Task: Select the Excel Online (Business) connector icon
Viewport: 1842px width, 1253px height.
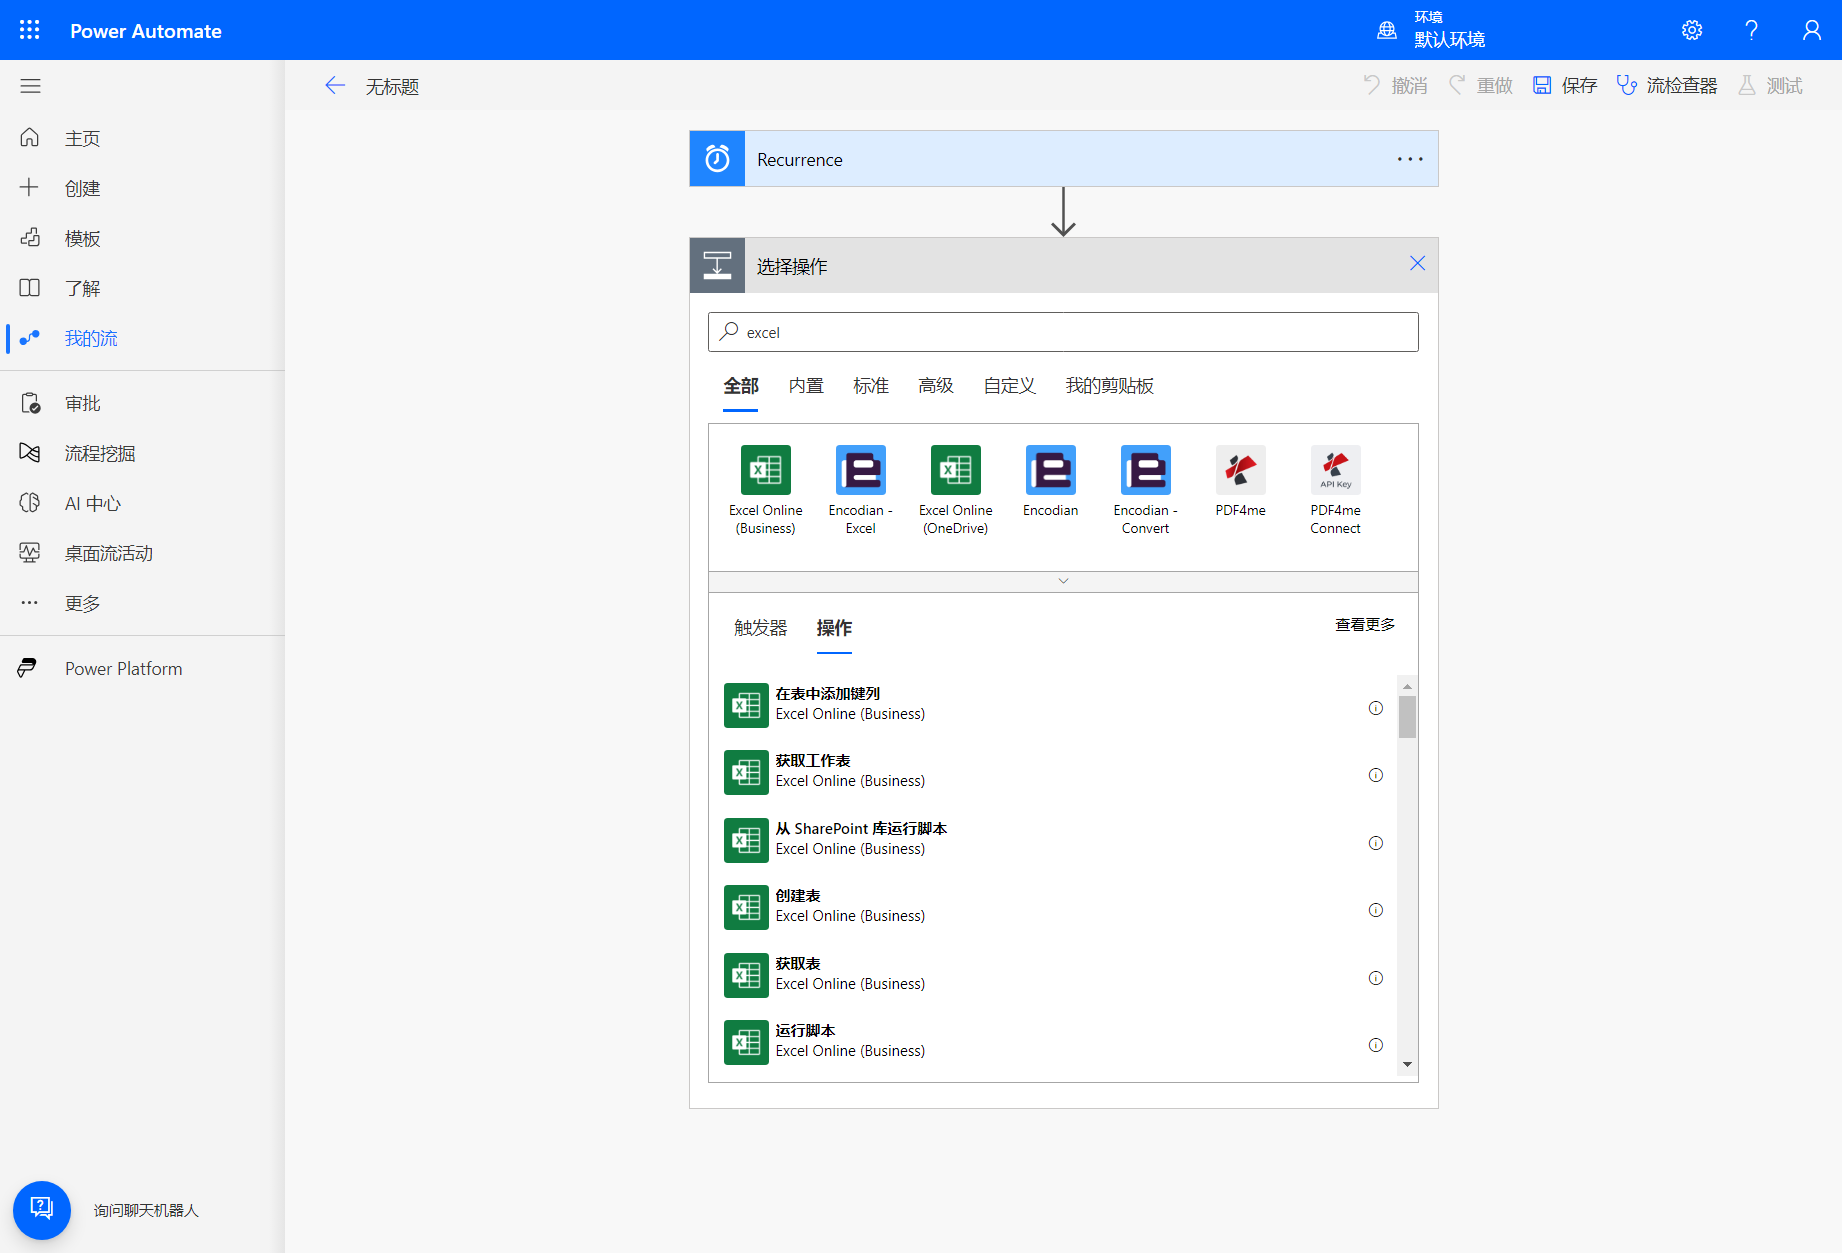Action: [x=765, y=470]
